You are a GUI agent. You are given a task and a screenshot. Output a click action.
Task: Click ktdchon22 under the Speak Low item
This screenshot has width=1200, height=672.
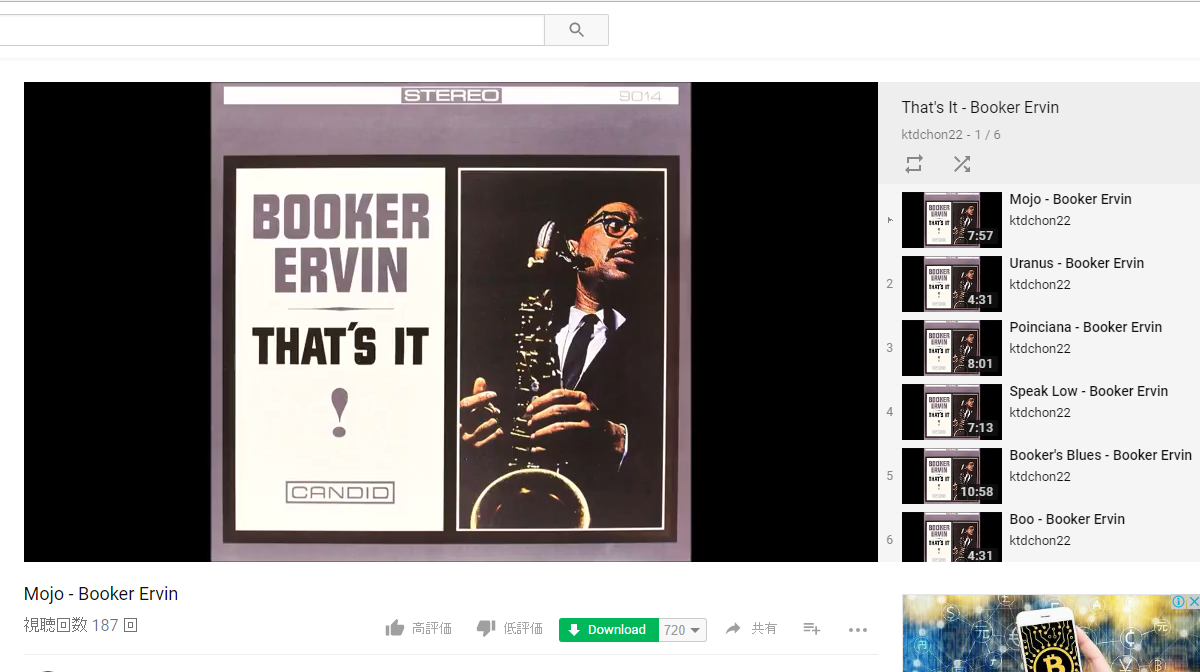(1040, 412)
